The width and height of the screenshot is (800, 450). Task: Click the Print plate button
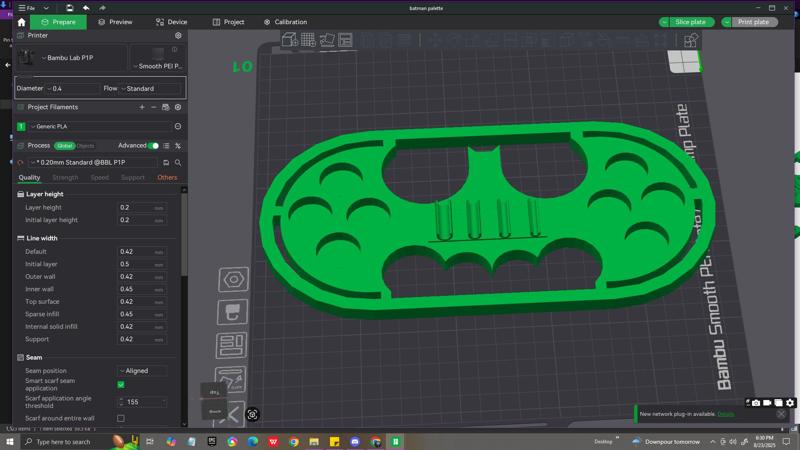tap(753, 22)
